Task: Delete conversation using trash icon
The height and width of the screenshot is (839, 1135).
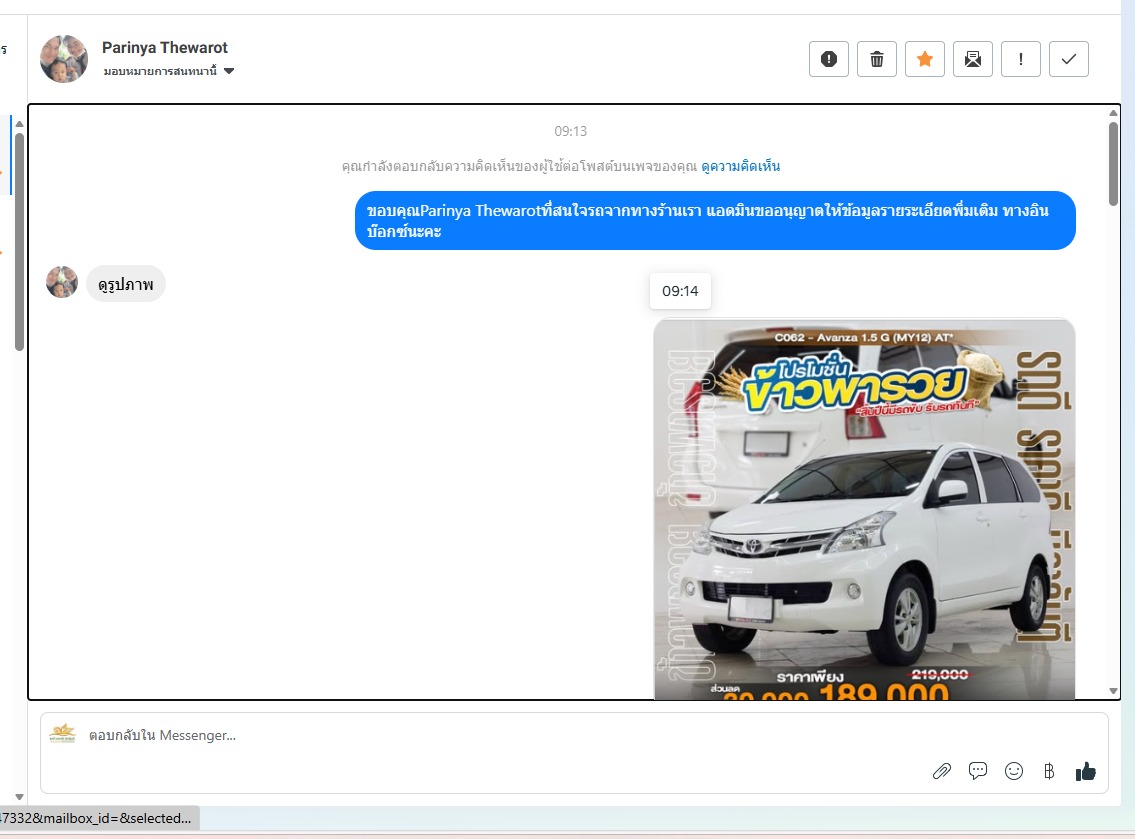Action: click(x=877, y=59)
